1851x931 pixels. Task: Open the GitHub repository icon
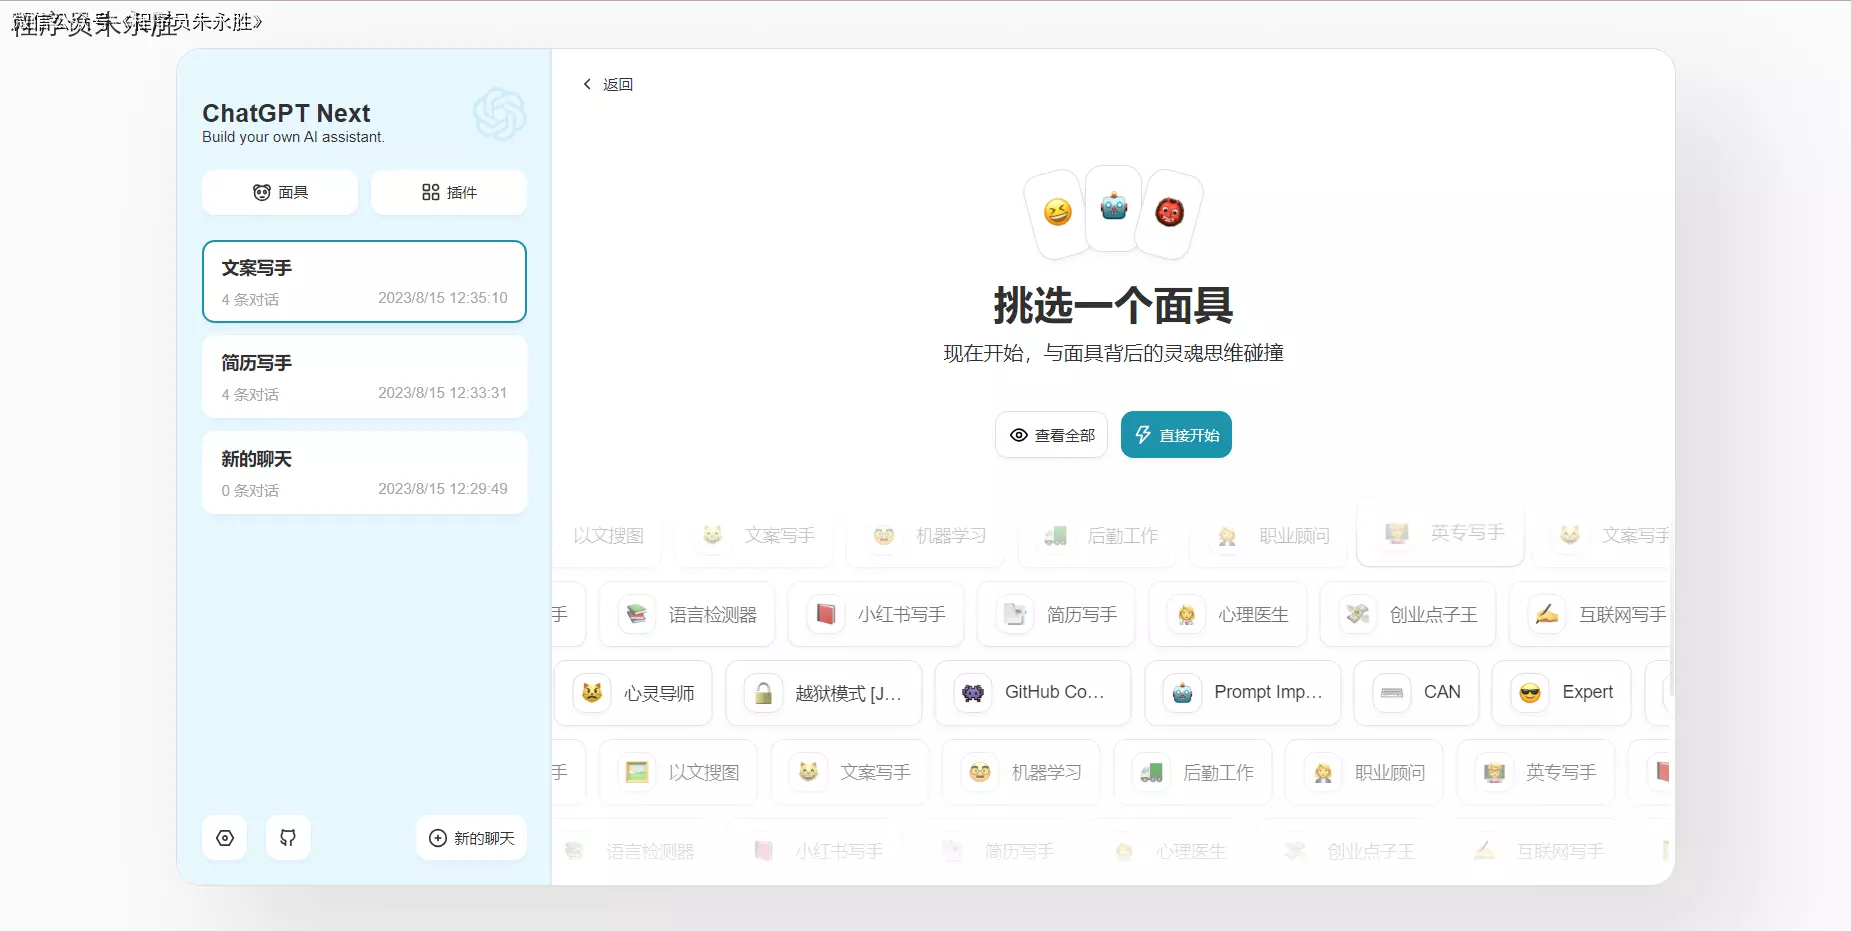pos(288,838)
